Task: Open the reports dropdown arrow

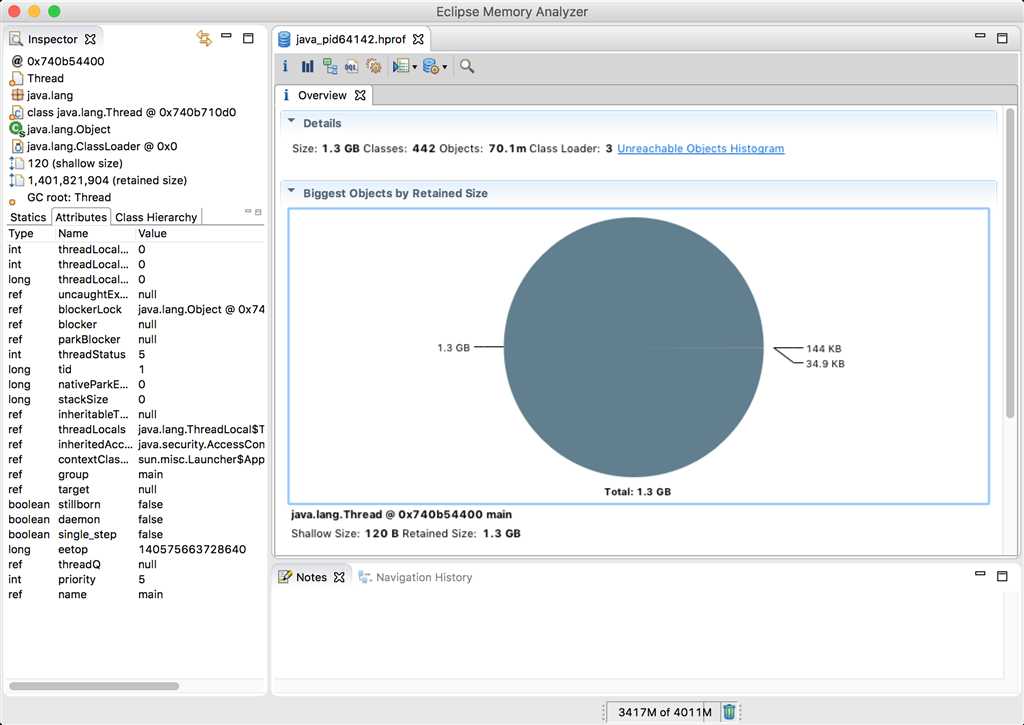Action: click(x=414, y=67)
